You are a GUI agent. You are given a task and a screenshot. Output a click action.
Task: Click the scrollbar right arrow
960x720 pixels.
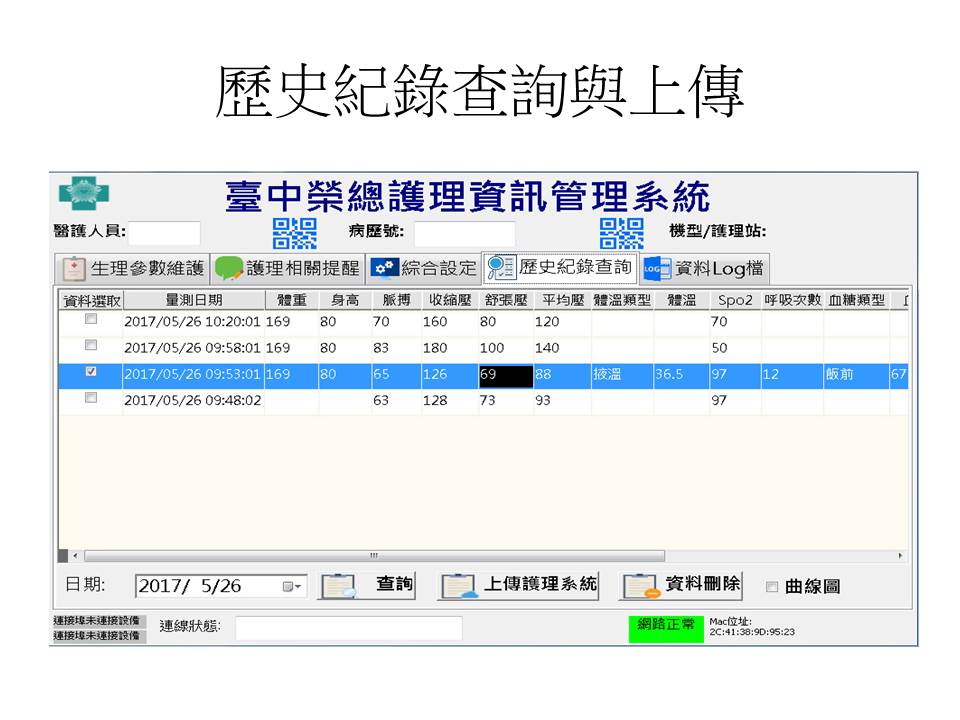click(900, 556)
